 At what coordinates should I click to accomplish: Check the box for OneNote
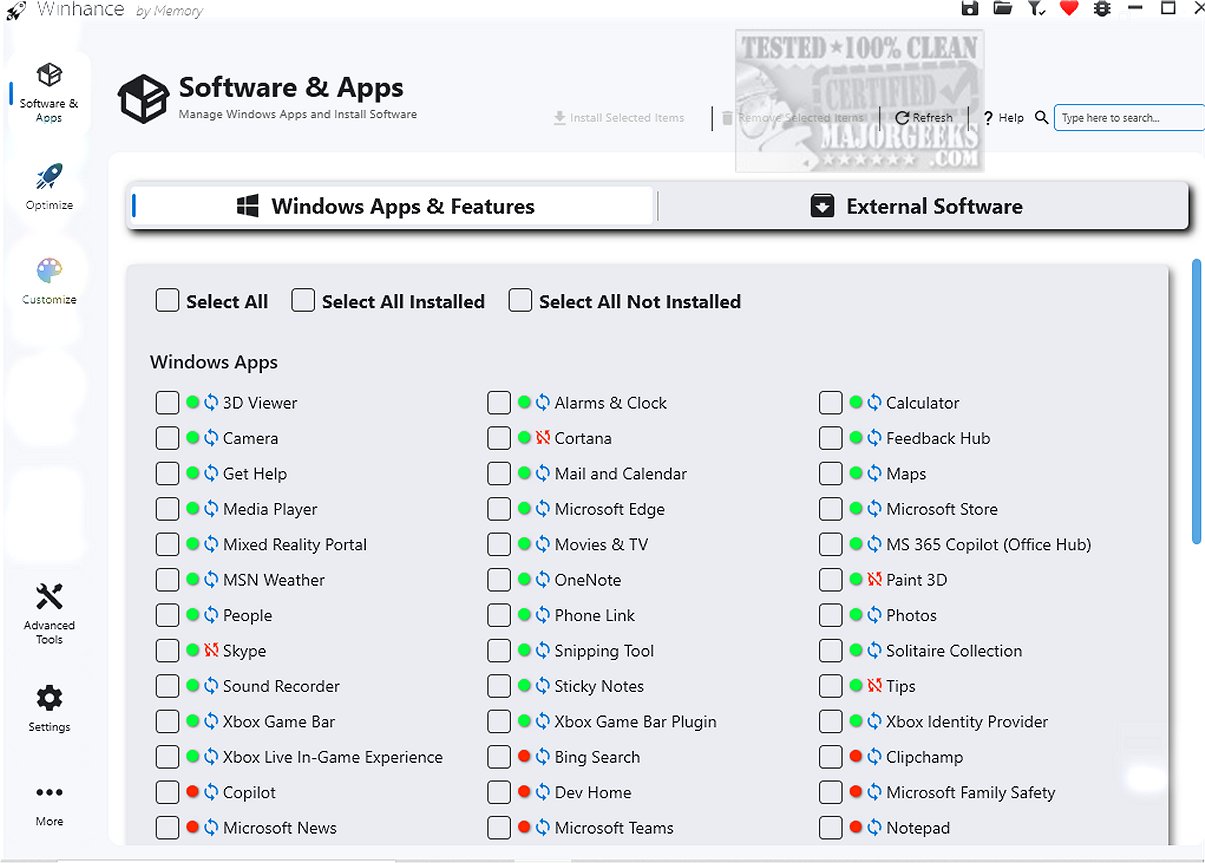pos(499,580)
